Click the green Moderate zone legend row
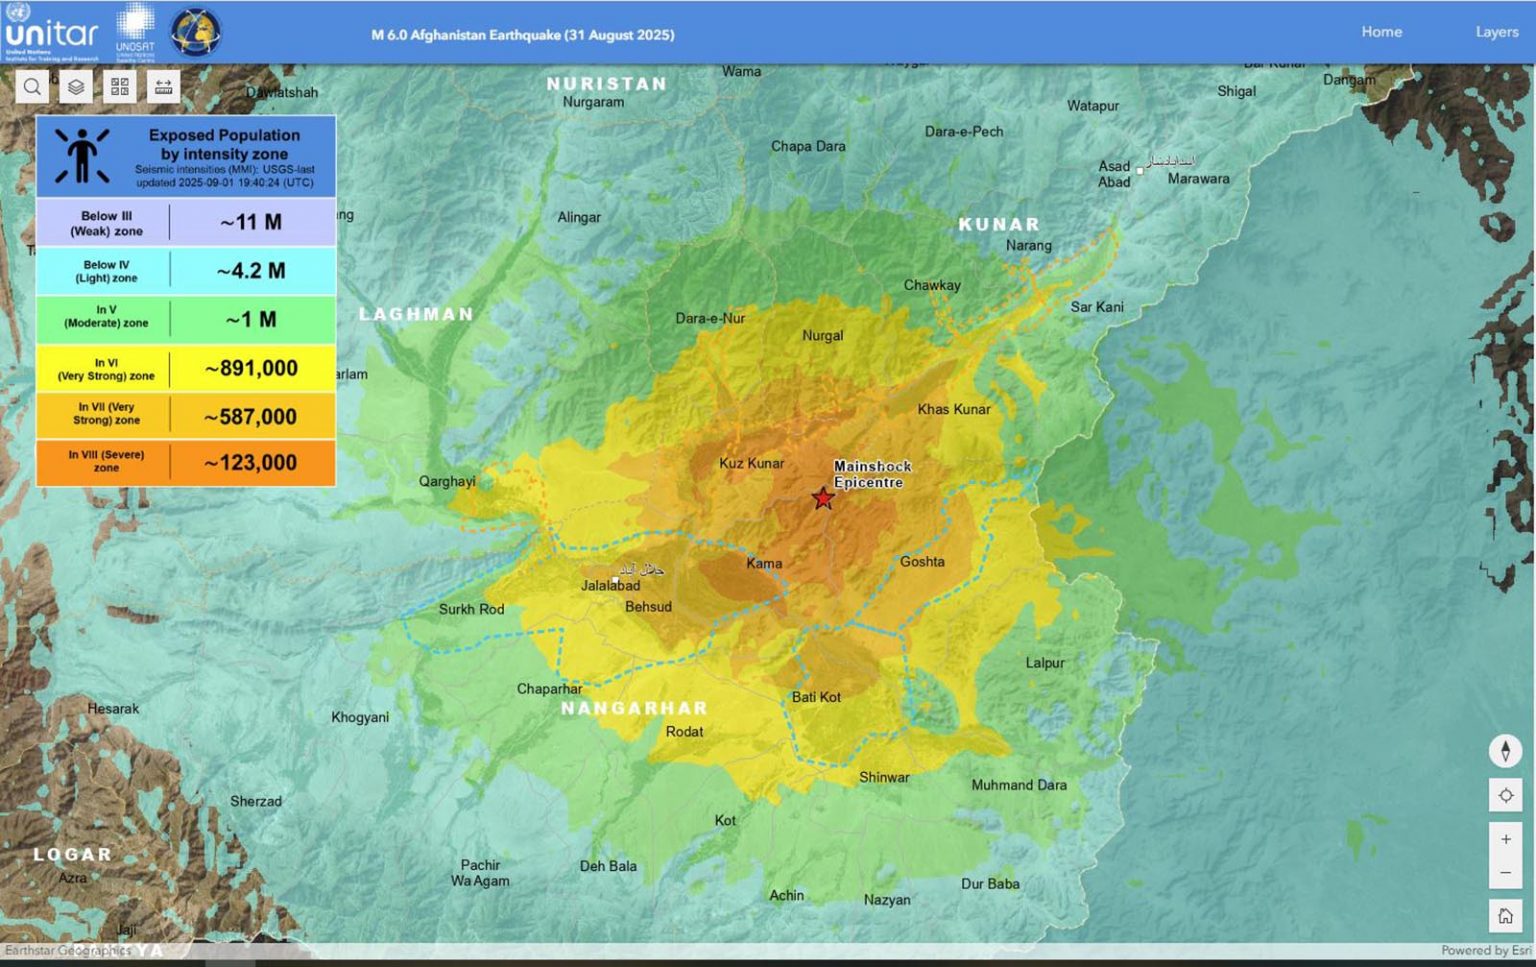 pos(186,320)
